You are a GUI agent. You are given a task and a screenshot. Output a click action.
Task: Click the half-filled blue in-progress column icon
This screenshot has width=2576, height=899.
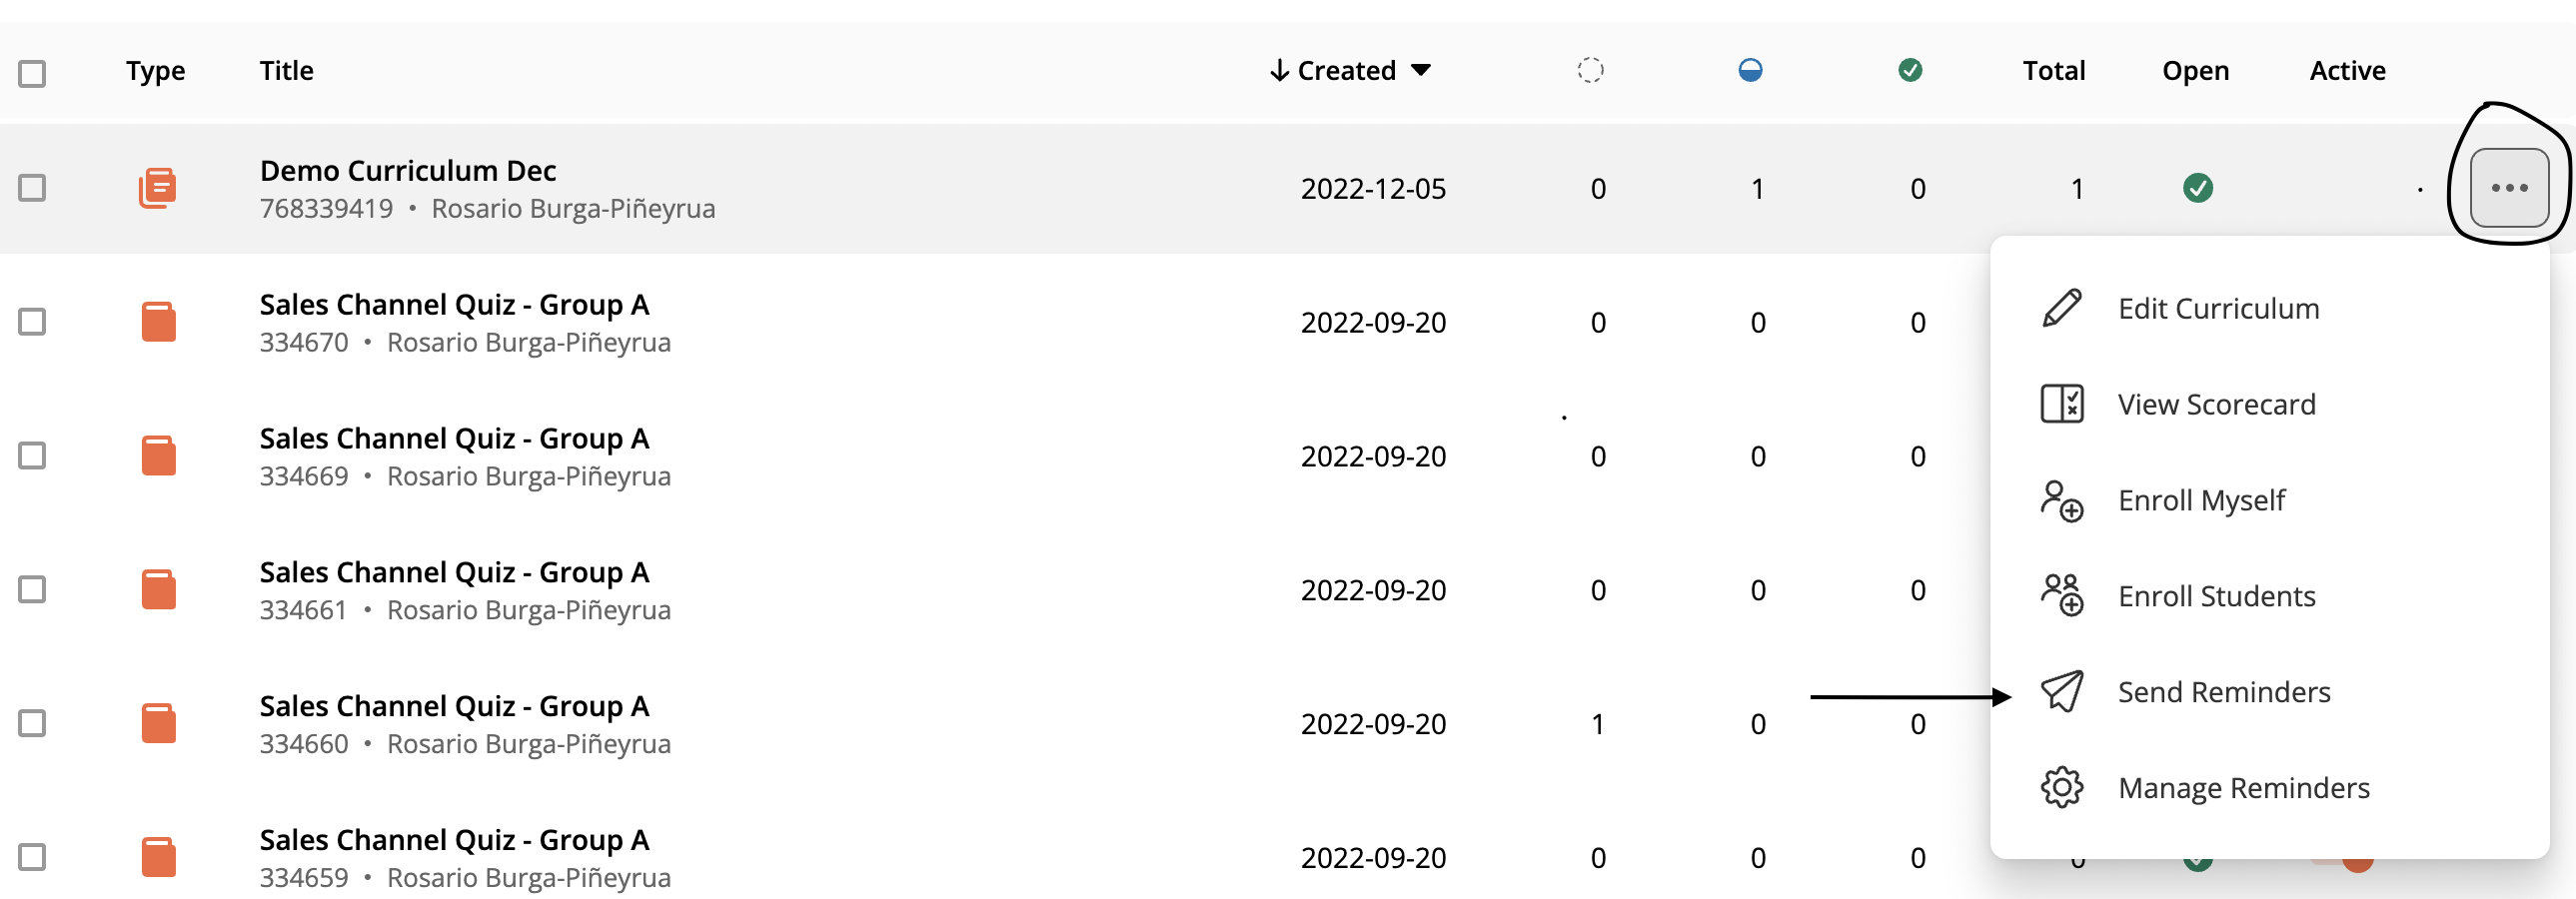point(1750,70)
